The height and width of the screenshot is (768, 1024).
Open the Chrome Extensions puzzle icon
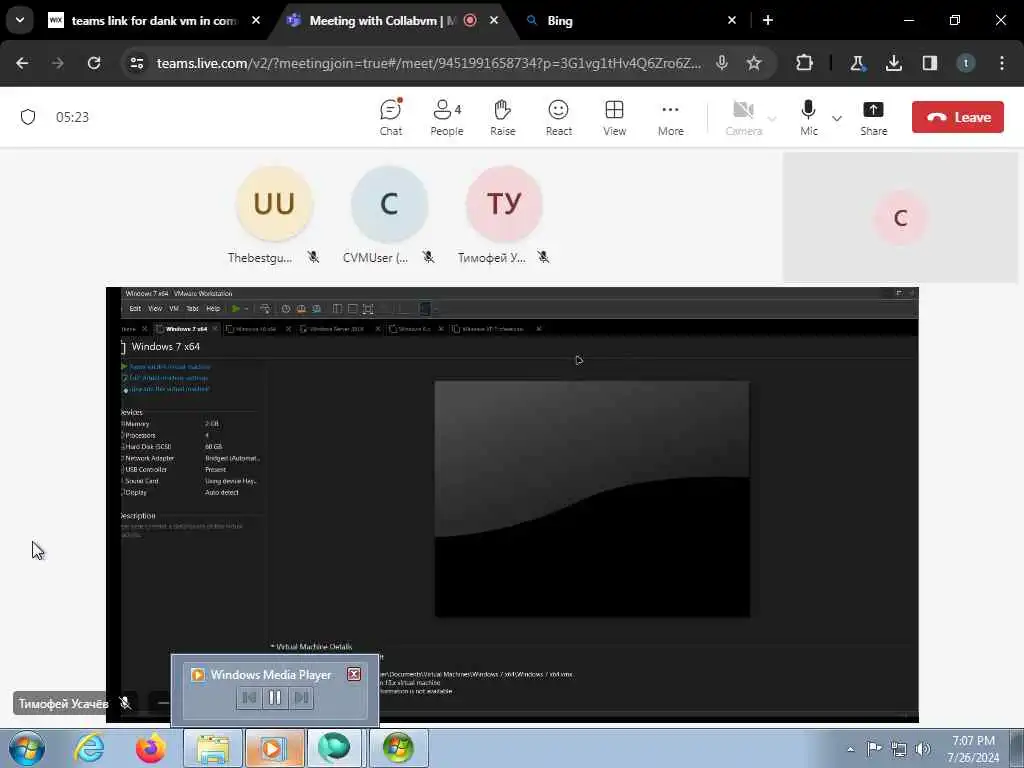tap(805, 63)
